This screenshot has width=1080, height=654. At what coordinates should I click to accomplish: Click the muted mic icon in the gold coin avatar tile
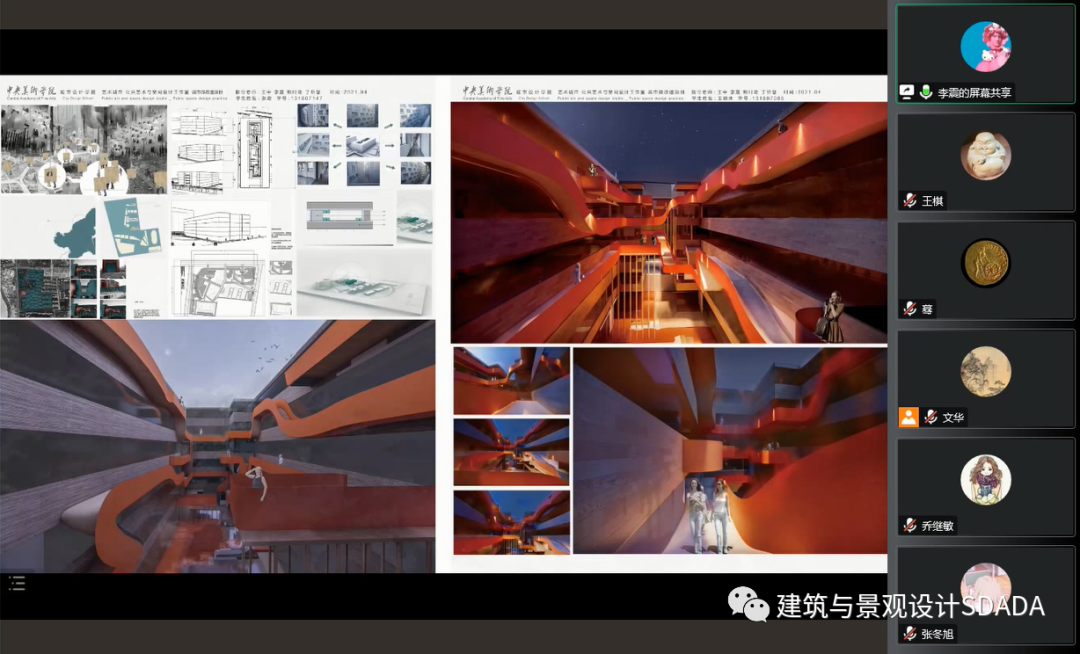point(909,309)
